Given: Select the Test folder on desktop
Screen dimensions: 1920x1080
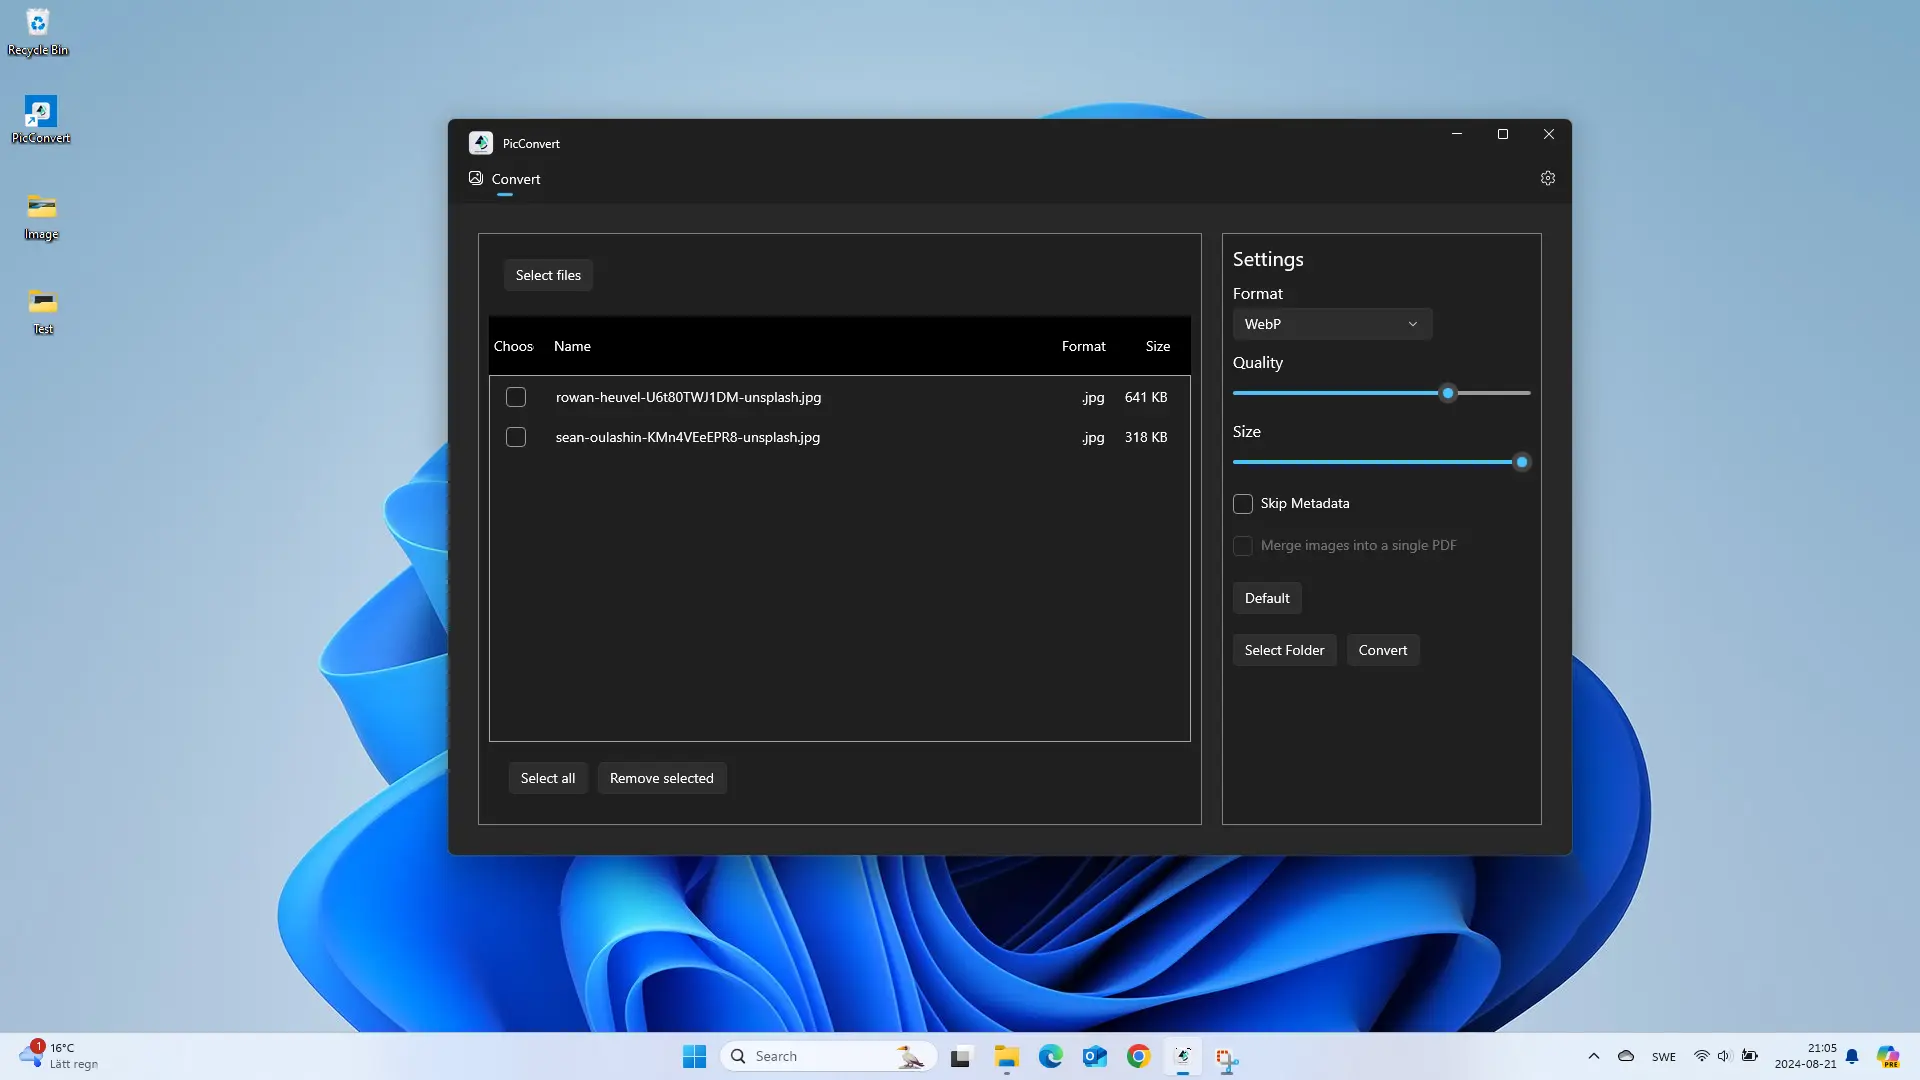Looking at the screenshot, I should [43, 311].
